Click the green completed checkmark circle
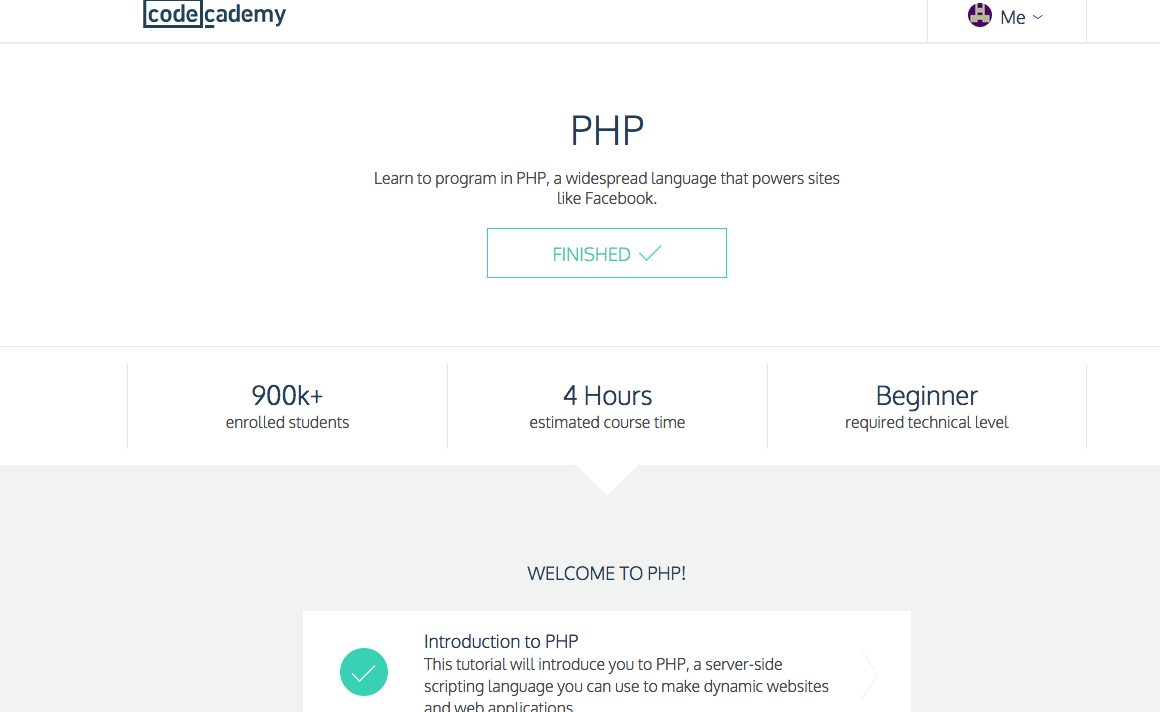Screen dimensions: 1160x712 [x=364, y=672]
